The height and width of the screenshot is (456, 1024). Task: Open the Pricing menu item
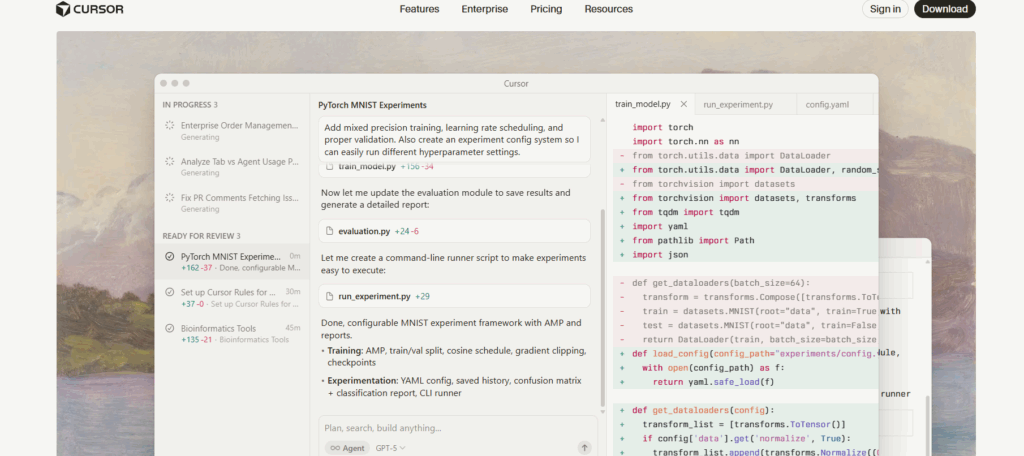(x=546, y=9)
